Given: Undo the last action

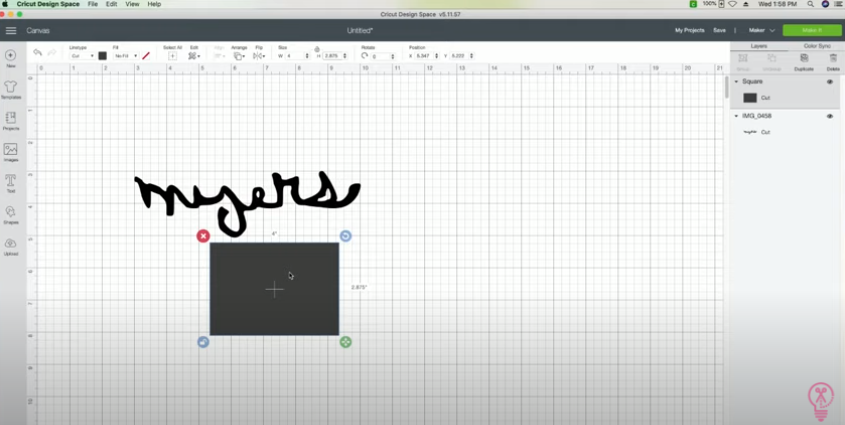Looking at the screenshot, I should pos(37,53).
